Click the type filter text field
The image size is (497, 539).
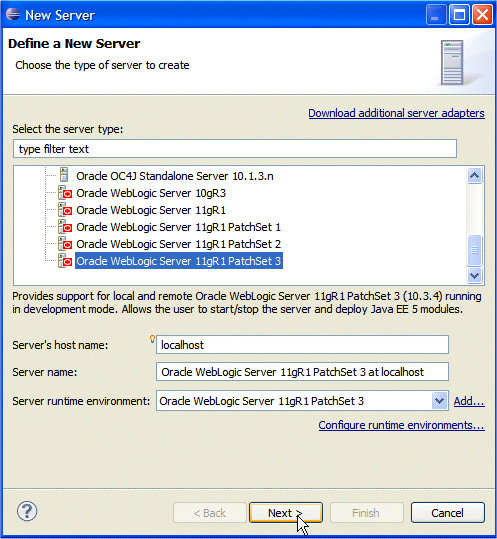click(x=235, y=149)
